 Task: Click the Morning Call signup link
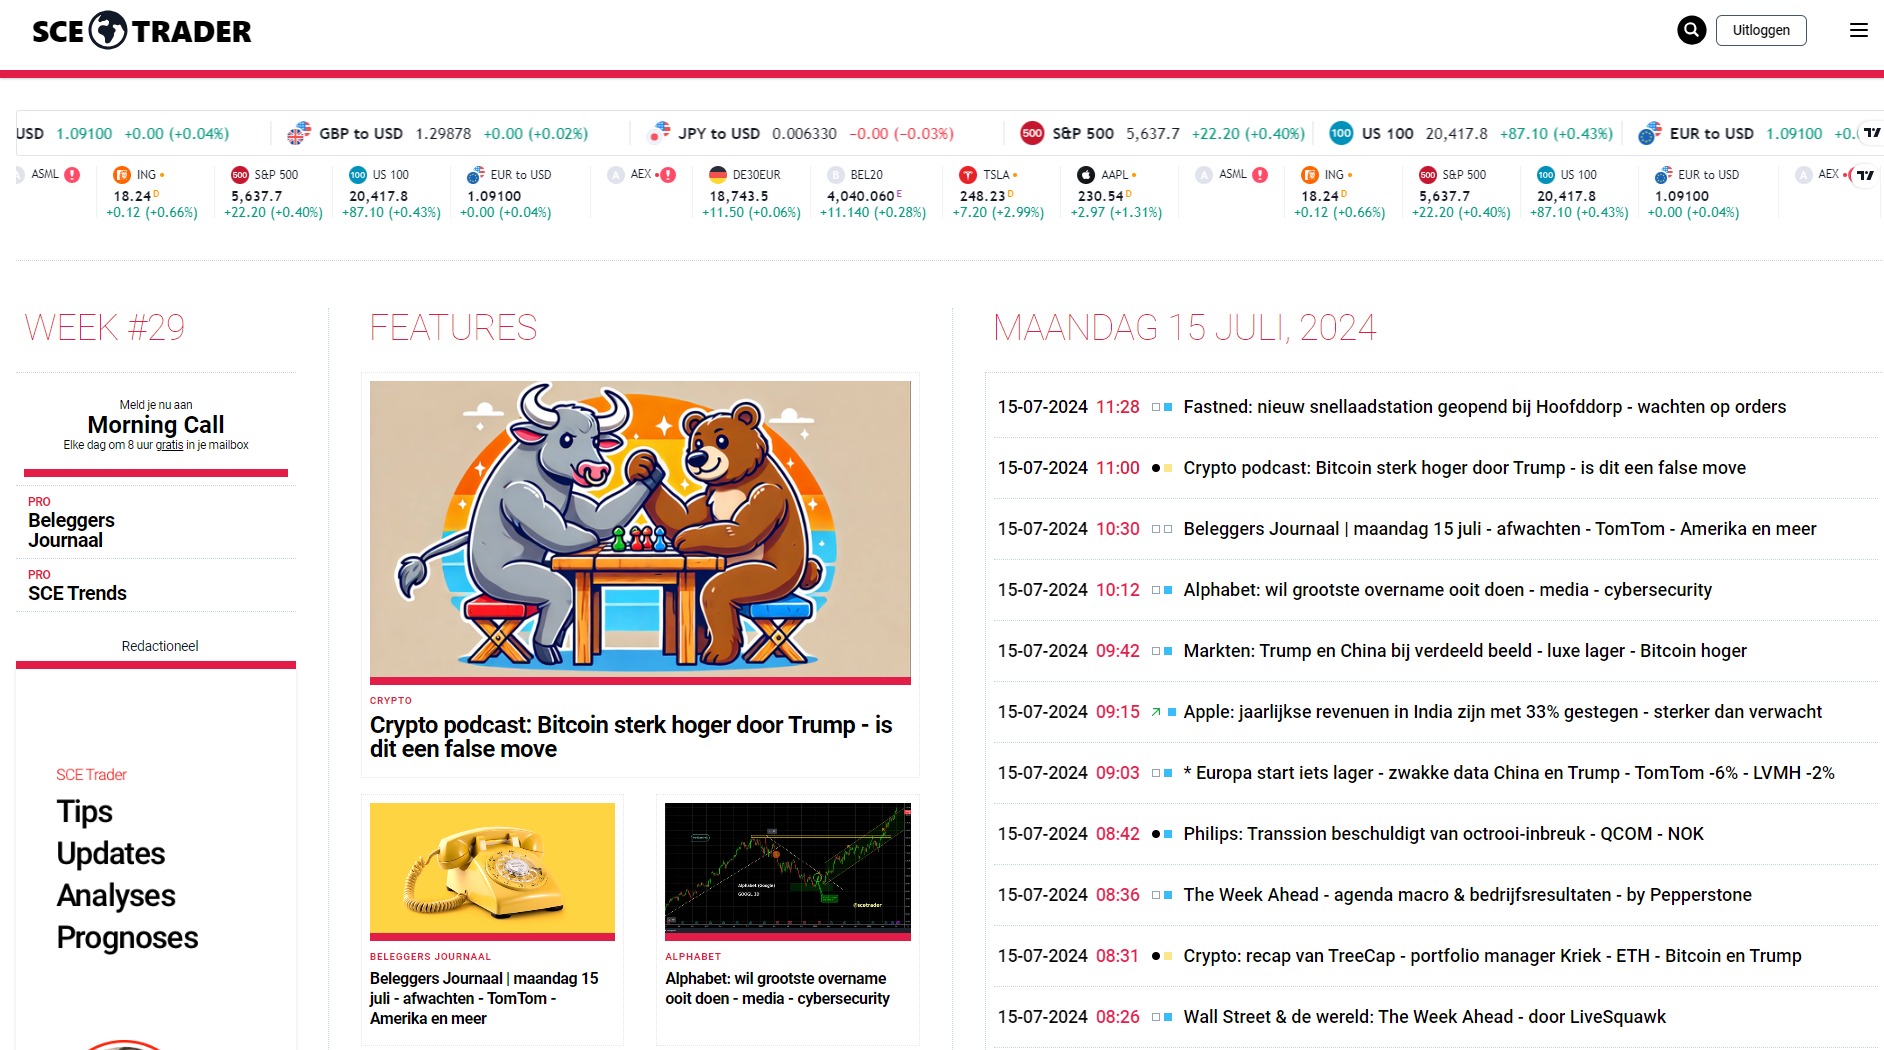(x=156, y=425)
